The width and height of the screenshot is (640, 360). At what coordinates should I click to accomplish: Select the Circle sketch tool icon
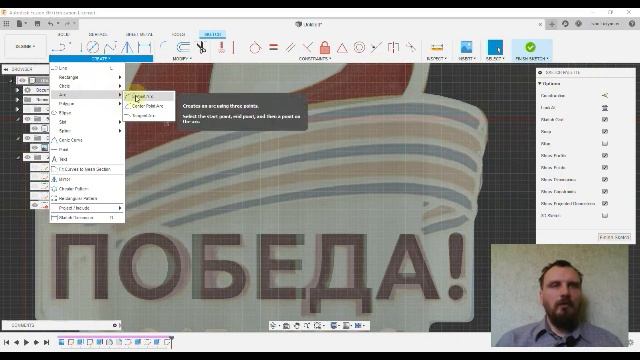93,47
